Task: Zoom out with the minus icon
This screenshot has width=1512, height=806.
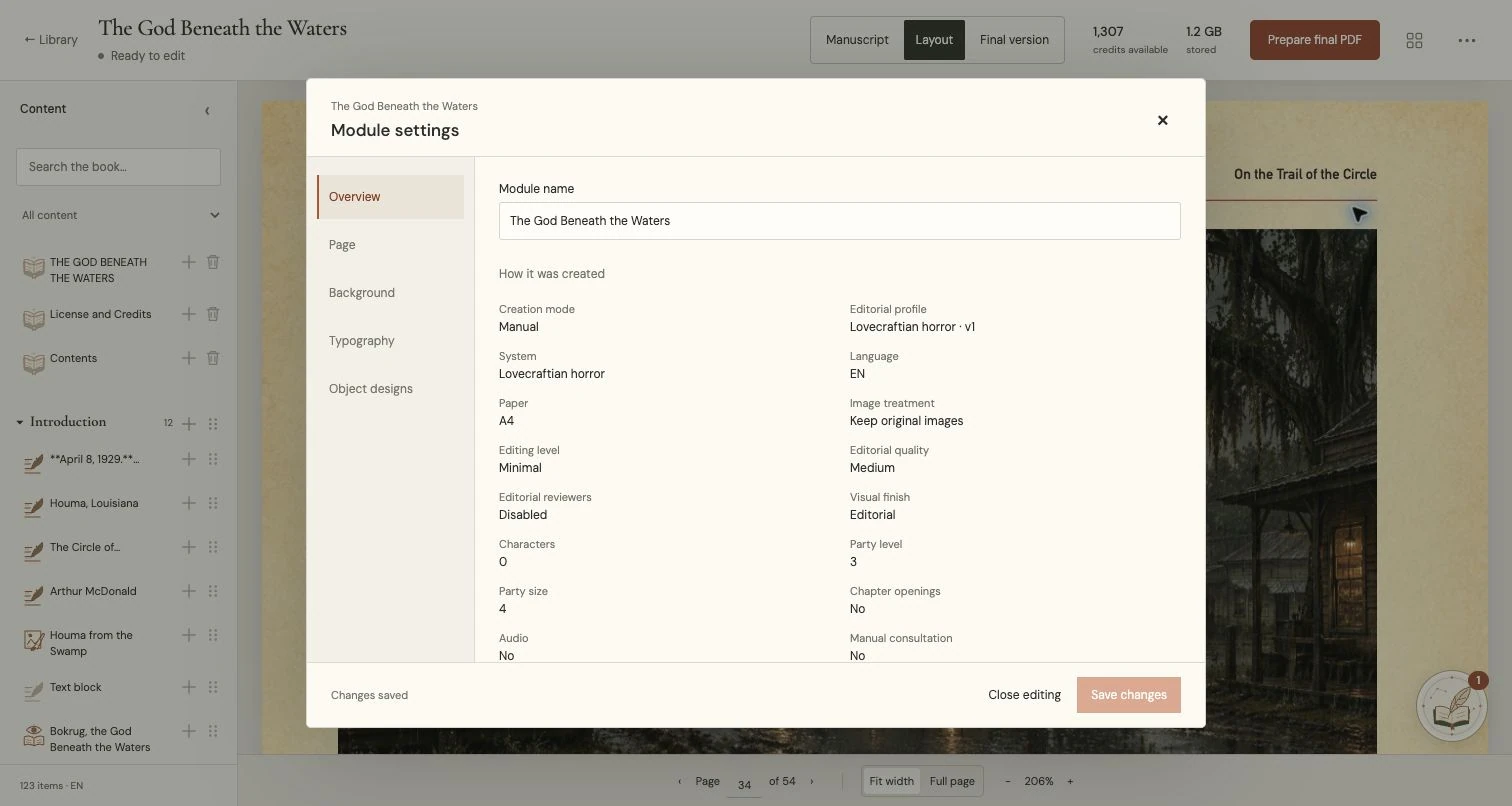Action: [x=1007, y=782]
